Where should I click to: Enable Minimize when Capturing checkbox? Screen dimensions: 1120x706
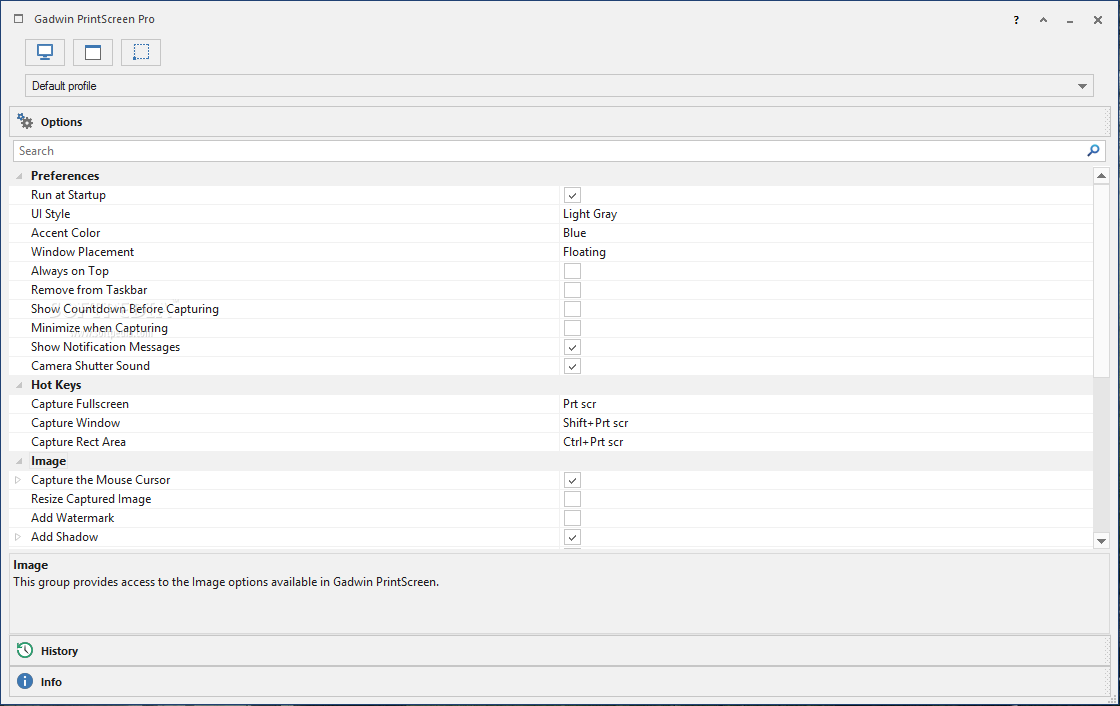572,328
